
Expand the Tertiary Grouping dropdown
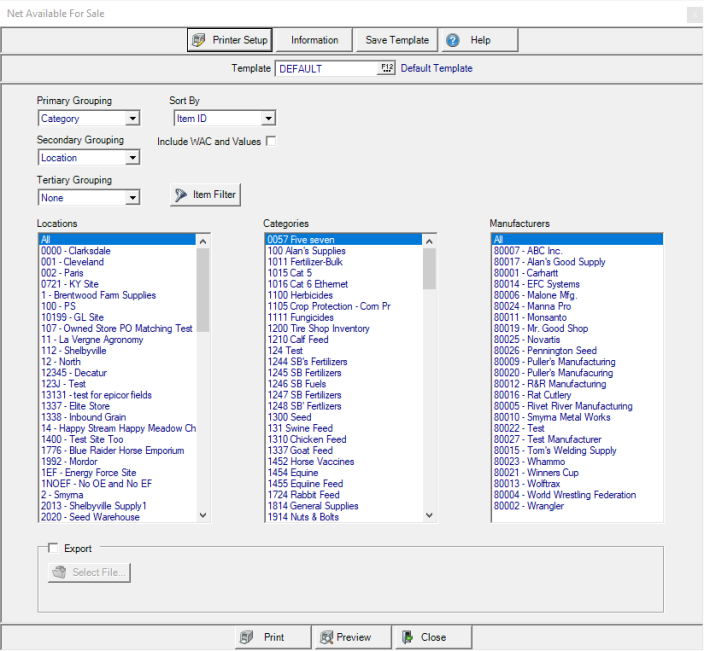133,198
